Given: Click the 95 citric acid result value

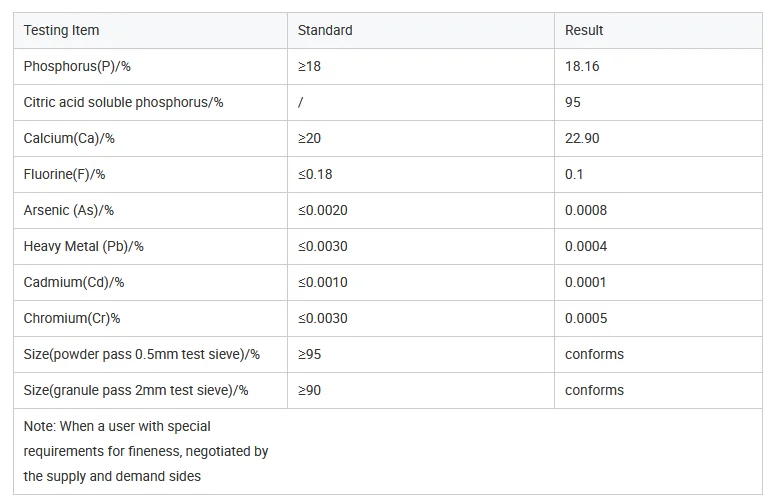Looking at the screenshot, I should pos(573,102).
